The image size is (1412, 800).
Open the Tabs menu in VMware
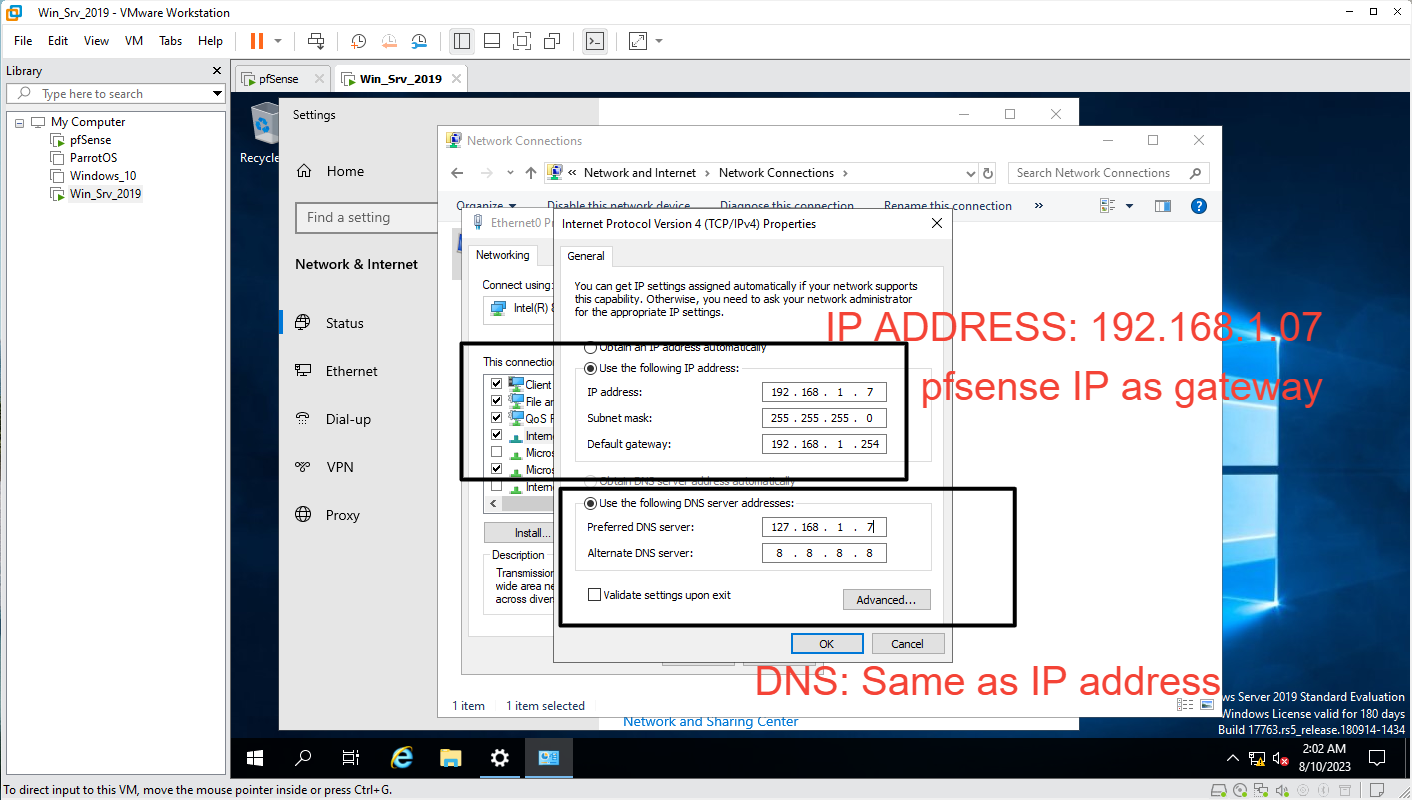(x=170, y=41)
